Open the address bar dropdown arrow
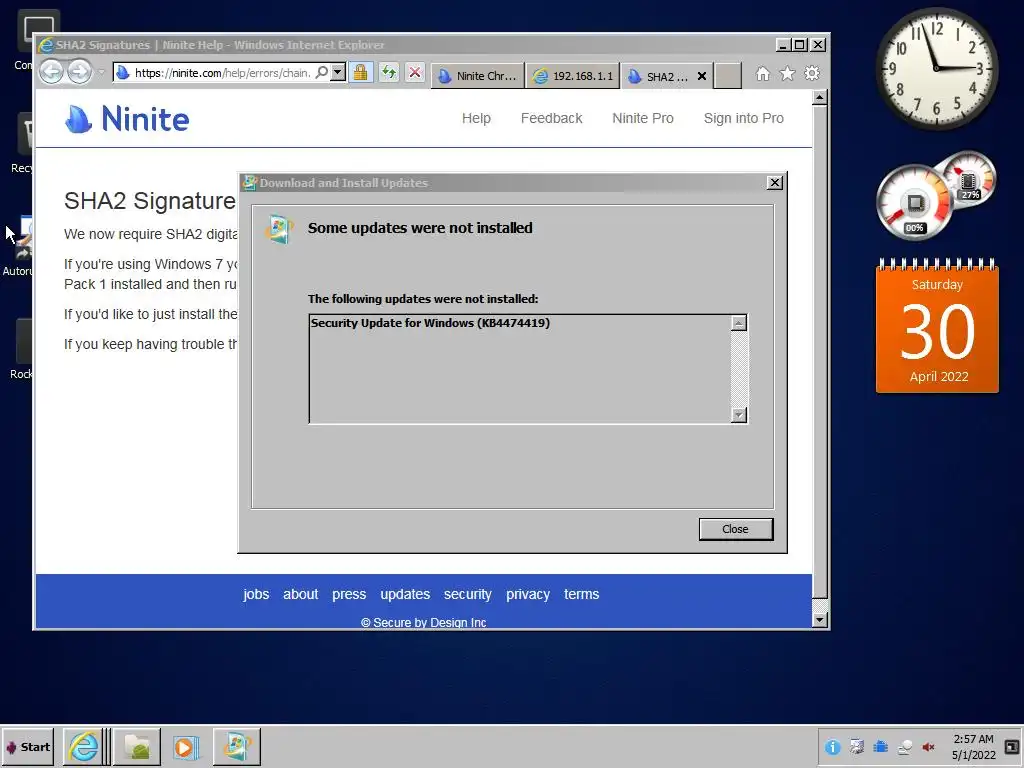This screenshot has width=1024, height=768. coord(338,72)
